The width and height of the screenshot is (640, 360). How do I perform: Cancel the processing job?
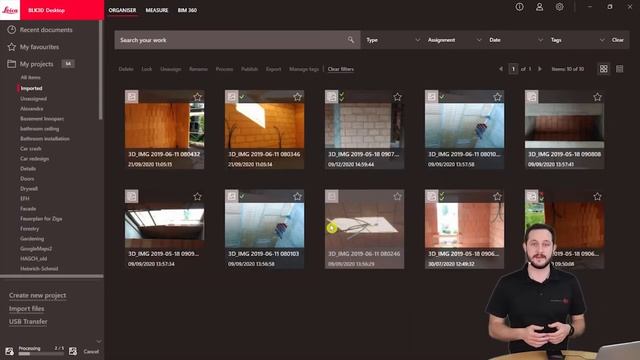(x=91, y=351)
